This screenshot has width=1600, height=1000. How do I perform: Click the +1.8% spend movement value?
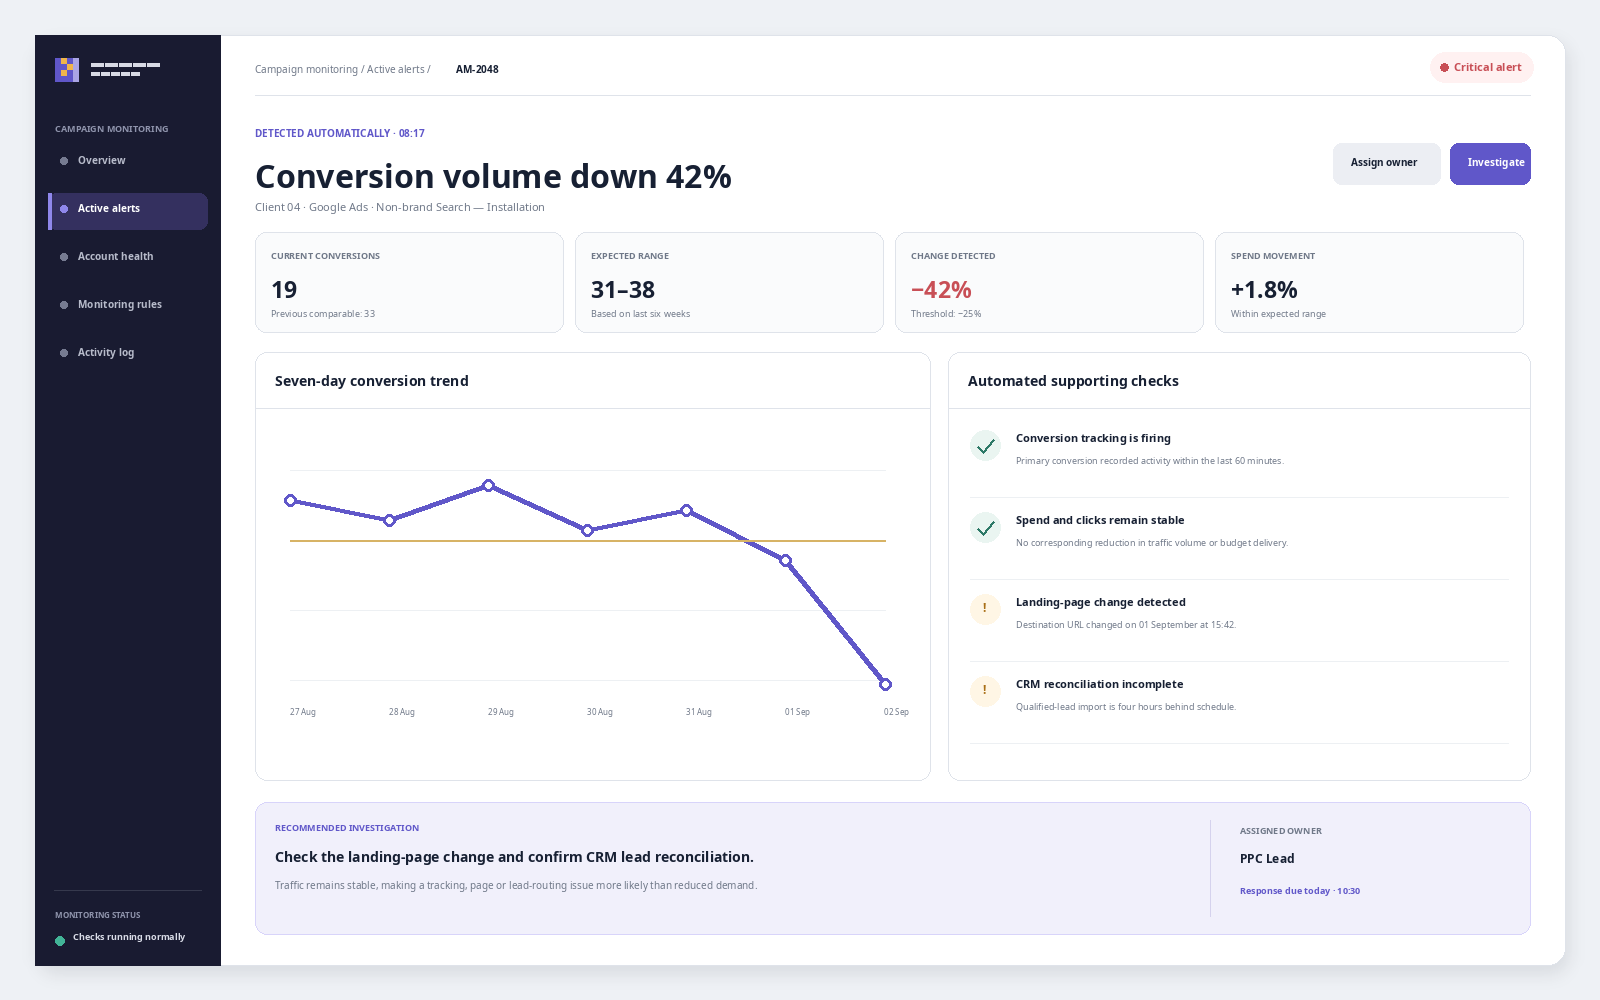point(1264,290)
